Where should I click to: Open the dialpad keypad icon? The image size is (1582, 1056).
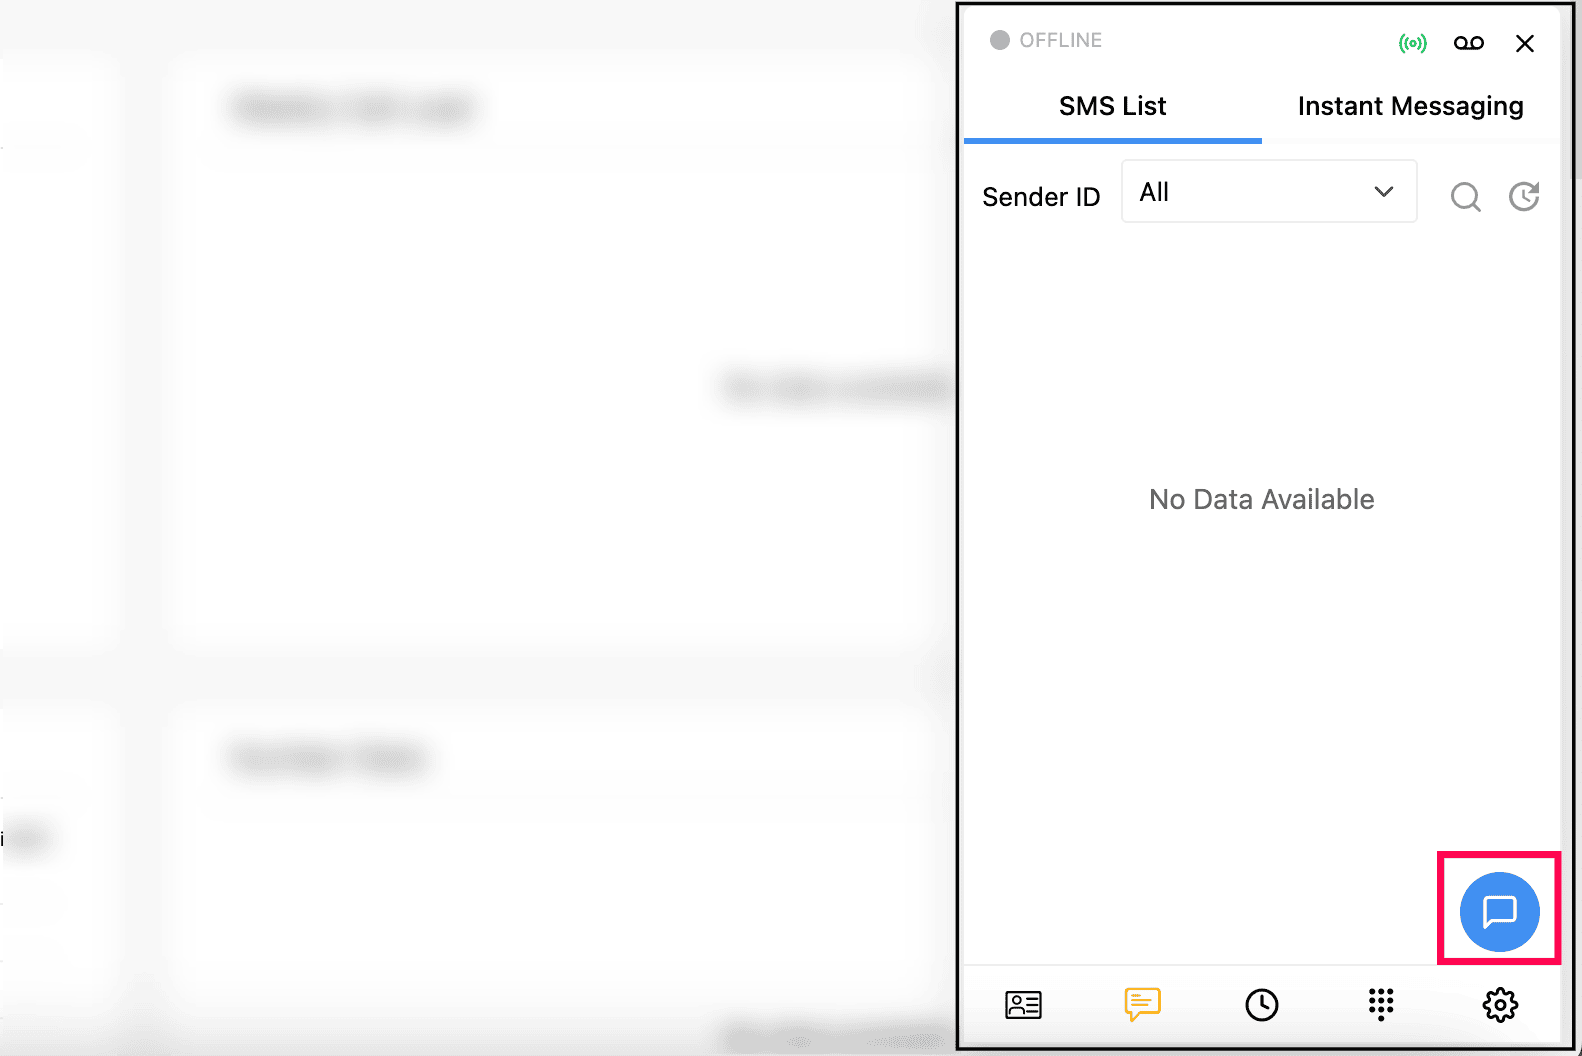(x=1381, y=1004)
